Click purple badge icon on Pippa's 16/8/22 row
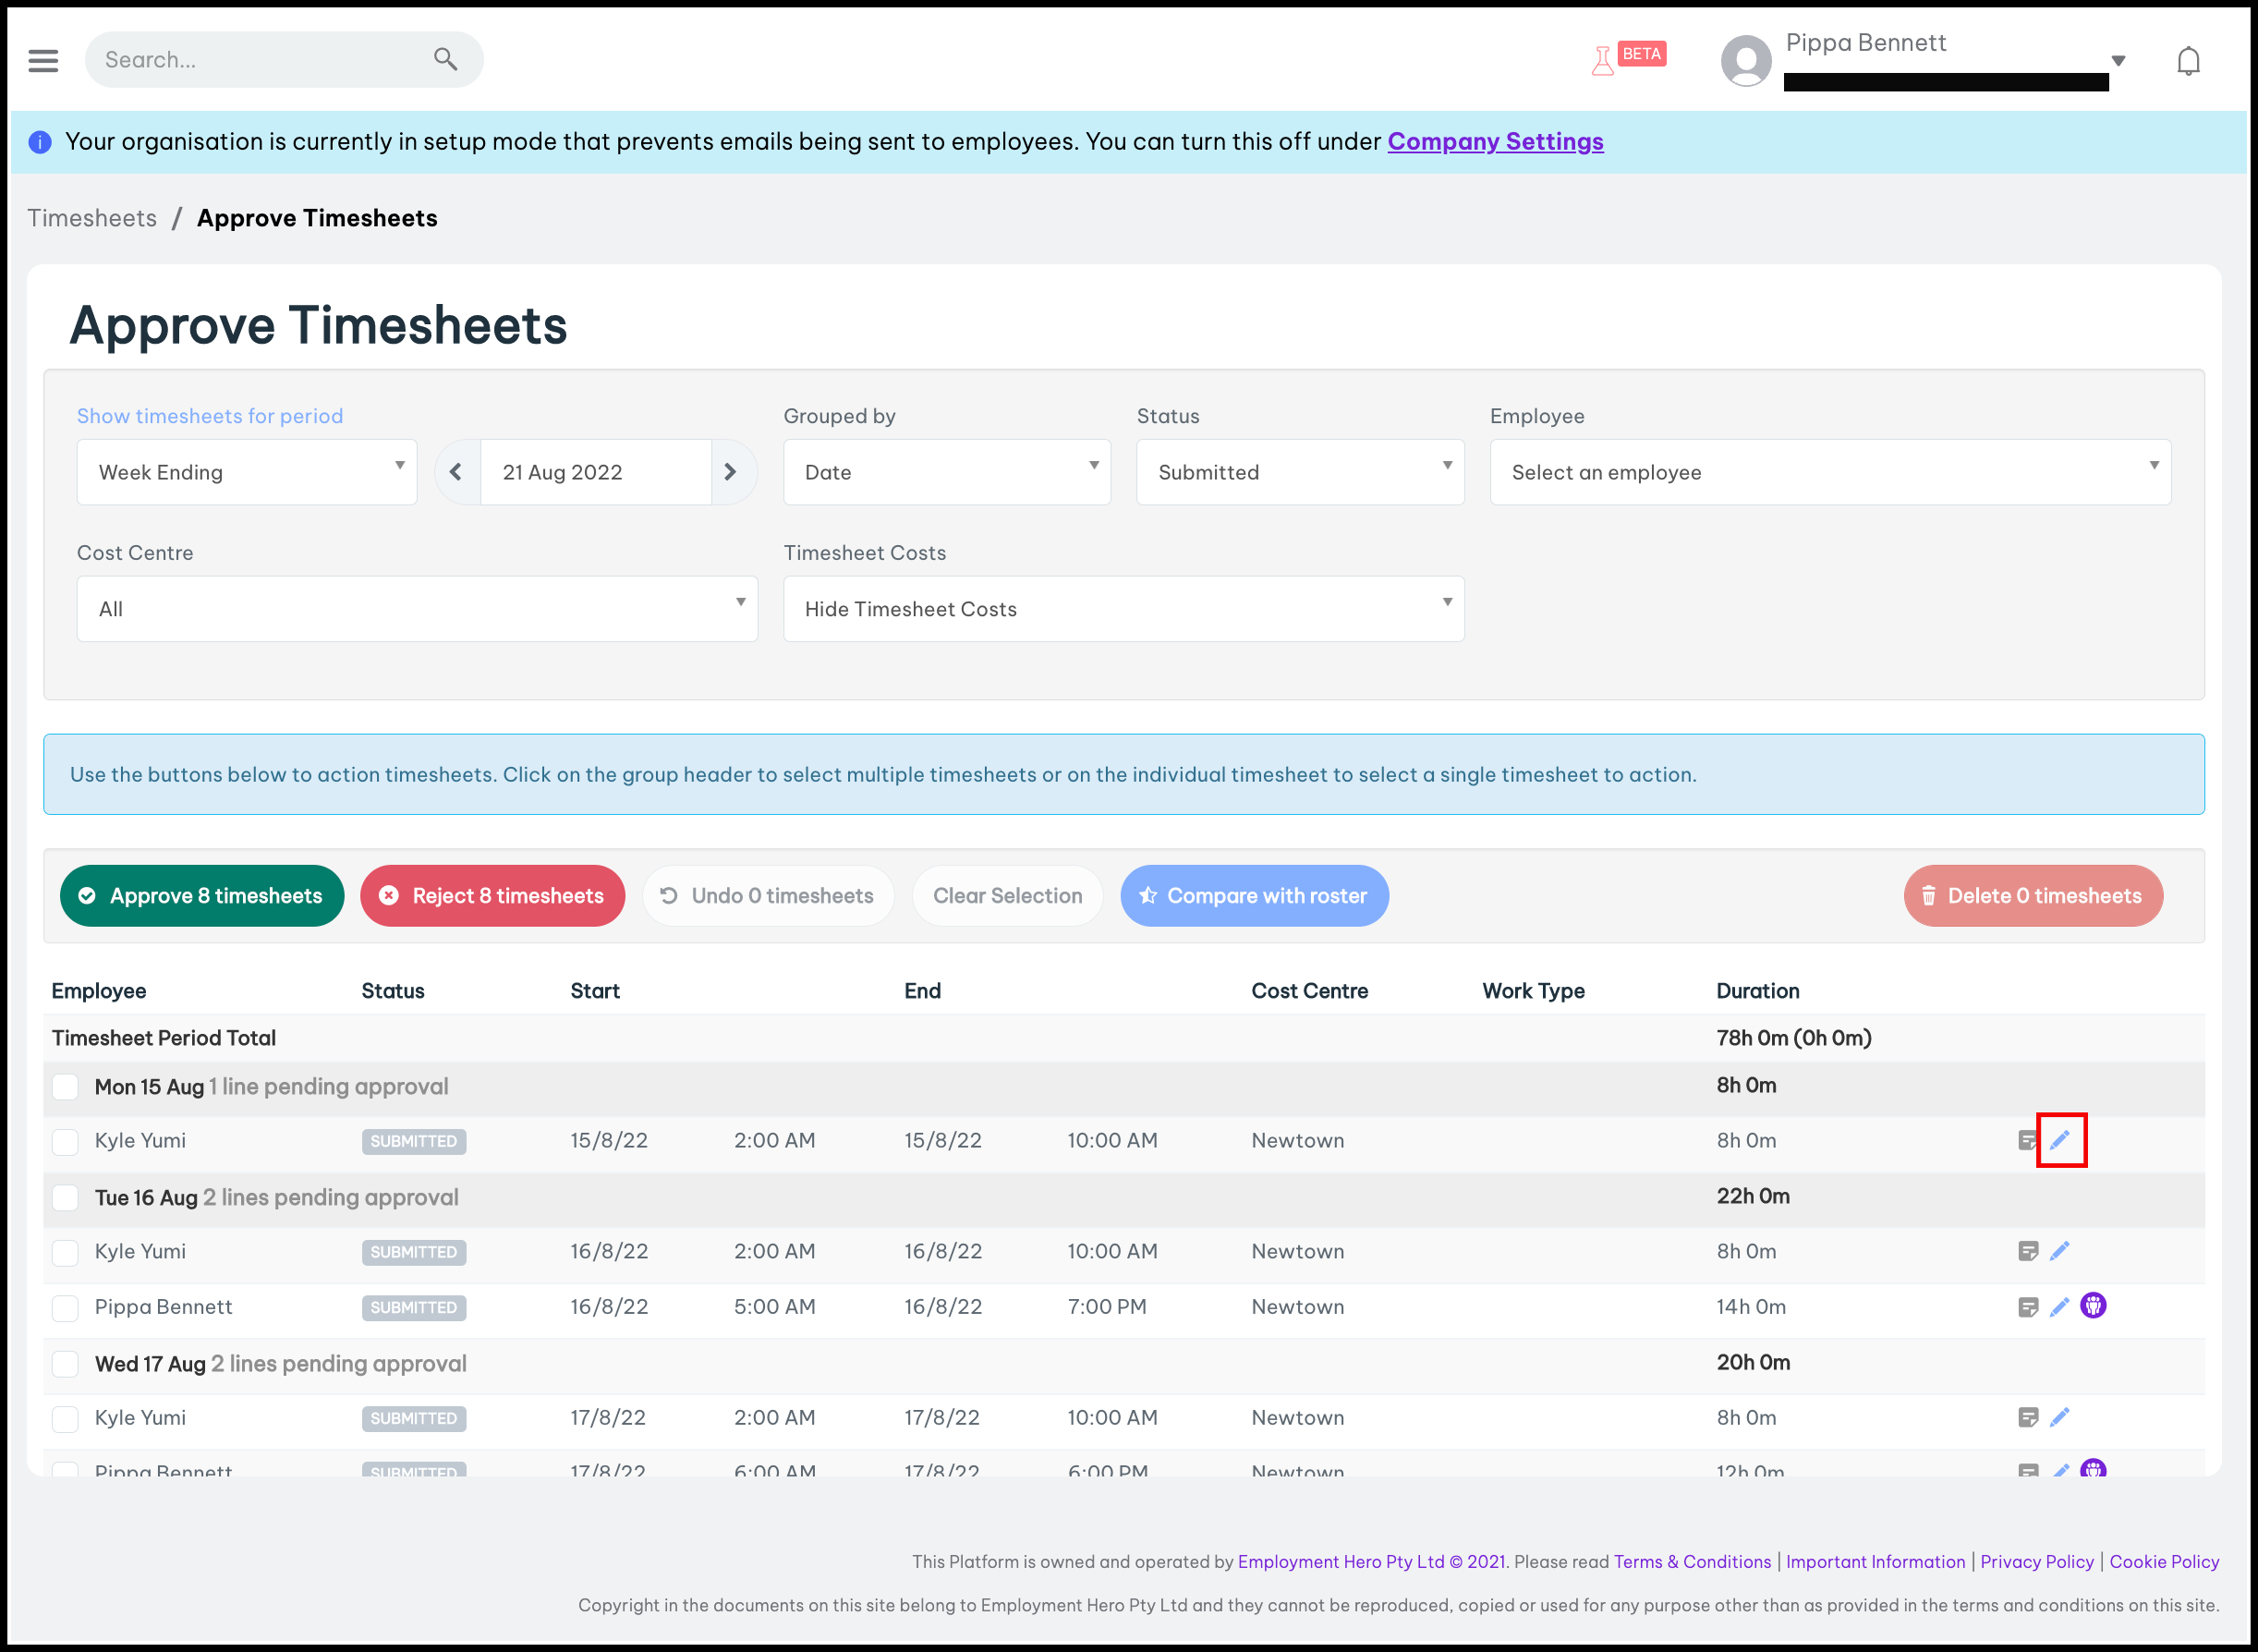Screen dimensions: 2258x1652 point(2093,1306)
